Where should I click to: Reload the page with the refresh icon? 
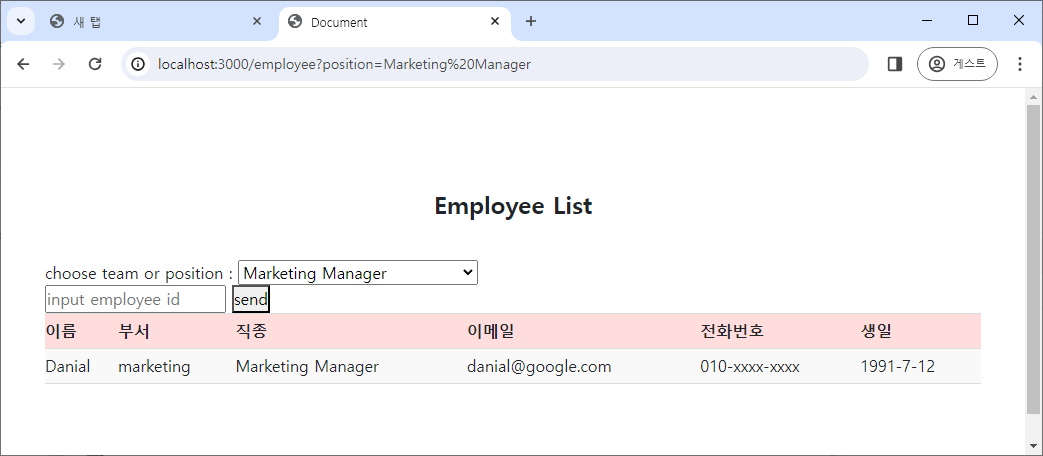[95, 64]
